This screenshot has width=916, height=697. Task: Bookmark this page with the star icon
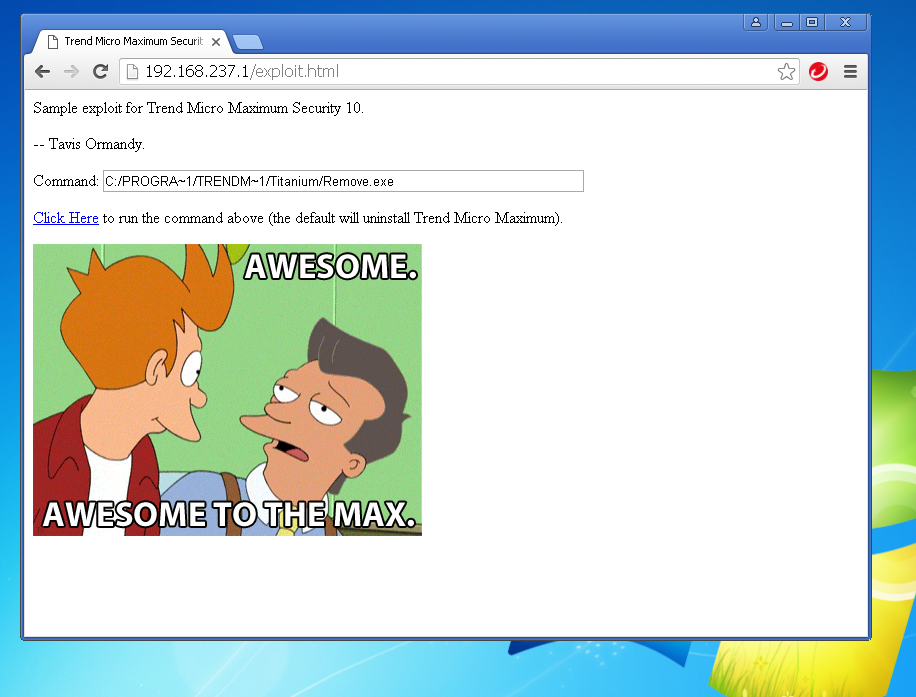tap(786, 71)
